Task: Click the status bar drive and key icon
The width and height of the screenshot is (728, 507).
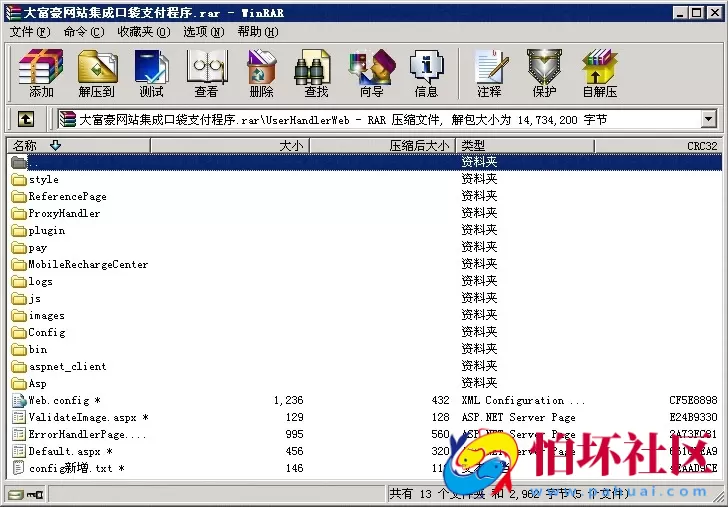Action: point(26,494)
